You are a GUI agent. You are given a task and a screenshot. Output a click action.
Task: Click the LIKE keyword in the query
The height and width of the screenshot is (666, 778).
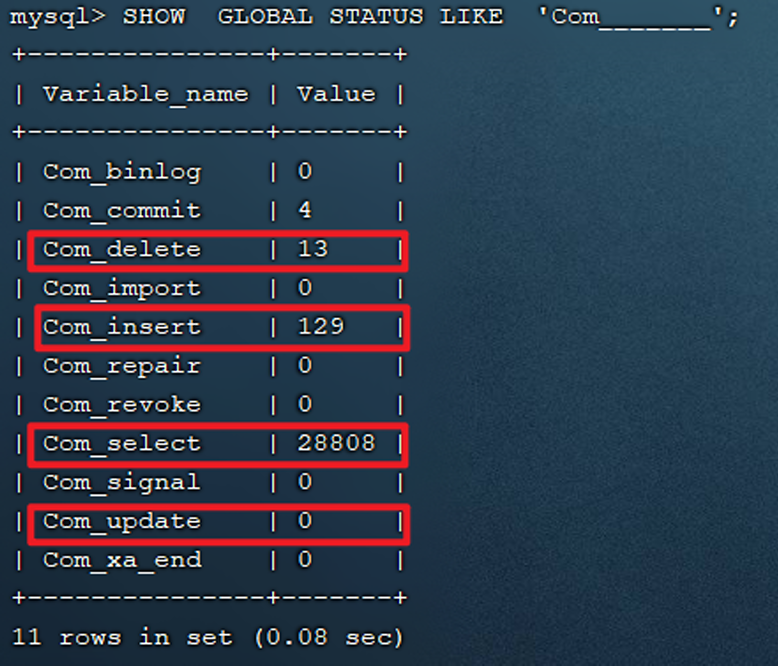pos(472,16)
